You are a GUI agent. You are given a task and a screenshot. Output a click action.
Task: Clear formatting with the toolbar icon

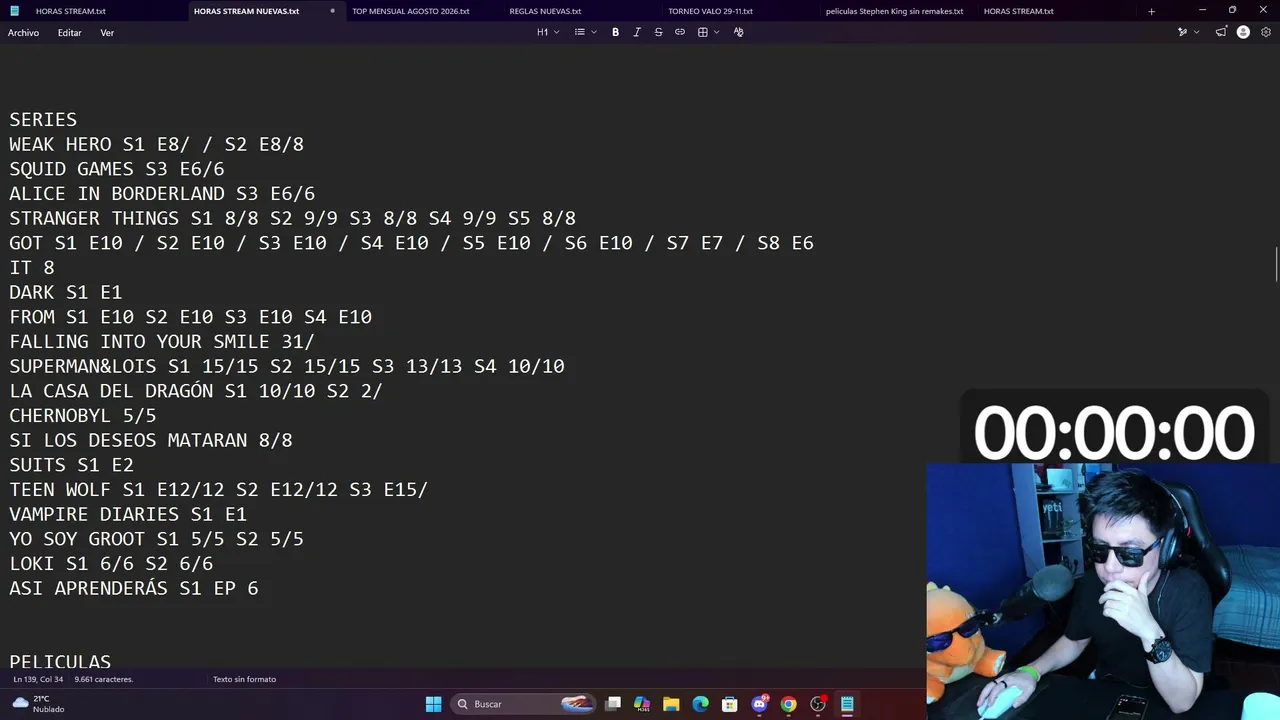point(738,32)
